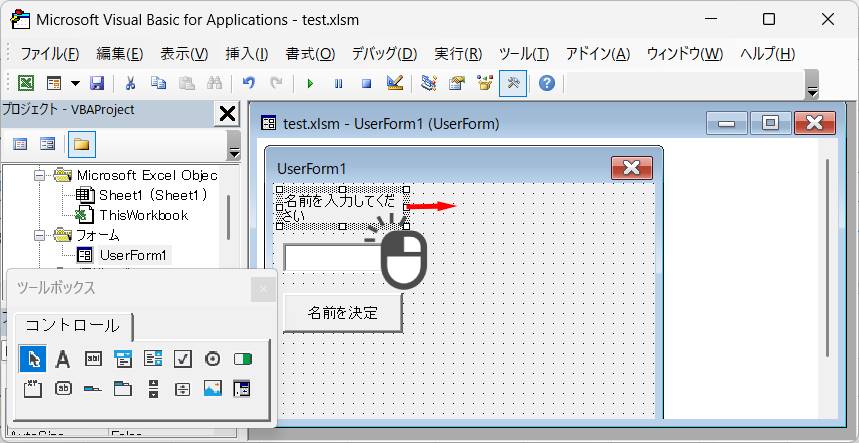Open Project Explorer toolbar icon
Screen dimensions: 859x443
coord(429,83)
